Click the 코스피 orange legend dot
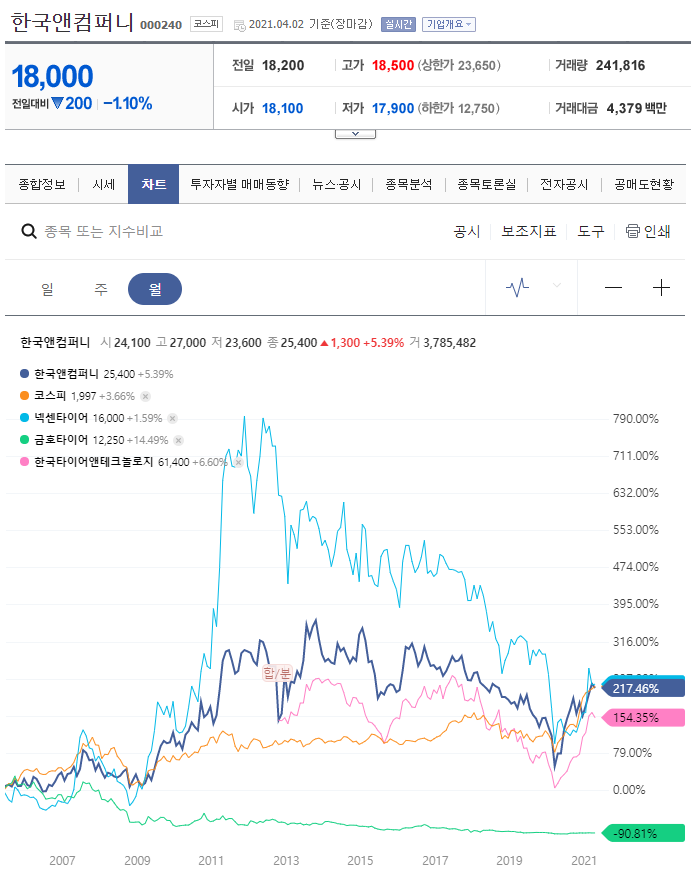 pyautogui.click(x=25, y=396)
